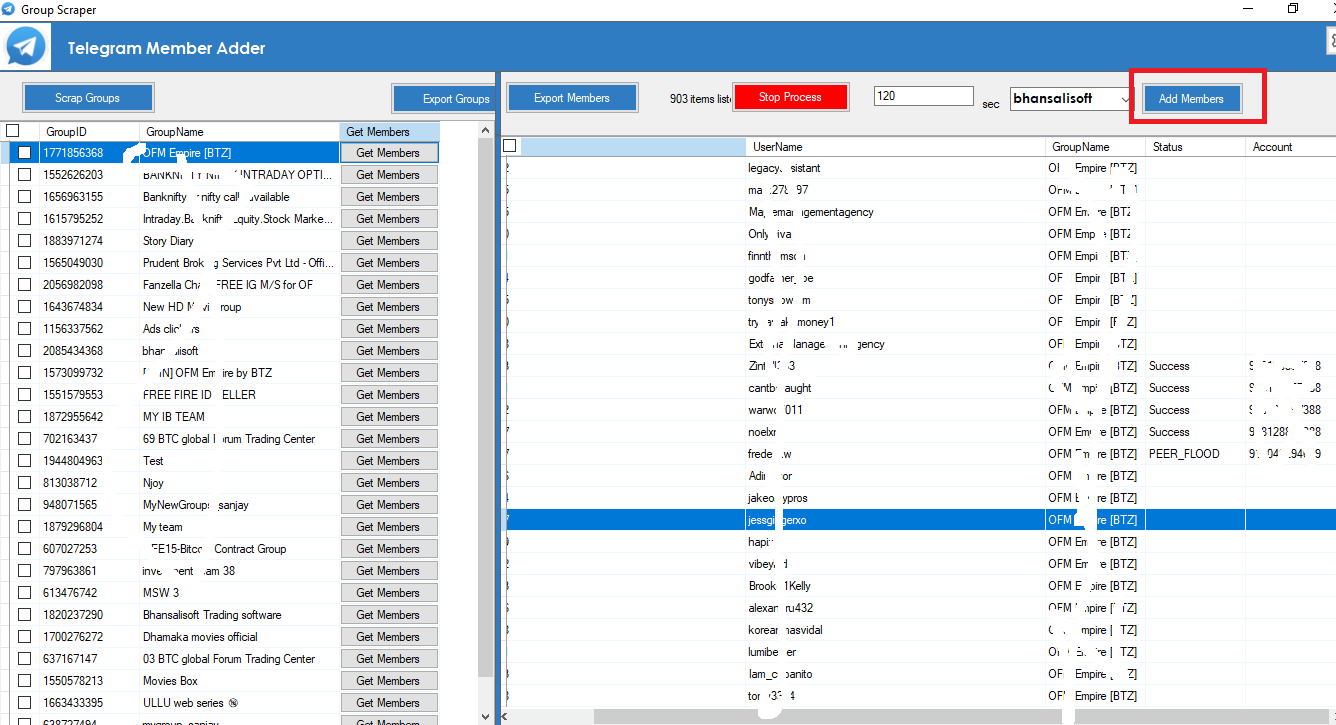
Task: Click Get Members for MSW 3
Action: point(389,593)
